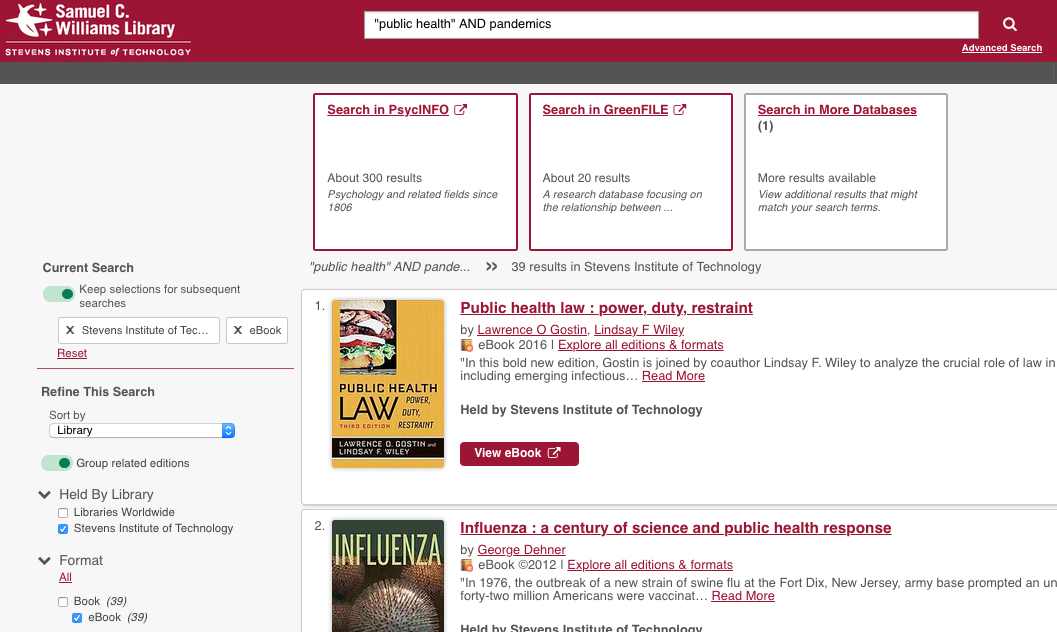Click the Public Health Law book cover
This screenshot has height=632, width=1057.
[x=388, y=384]
